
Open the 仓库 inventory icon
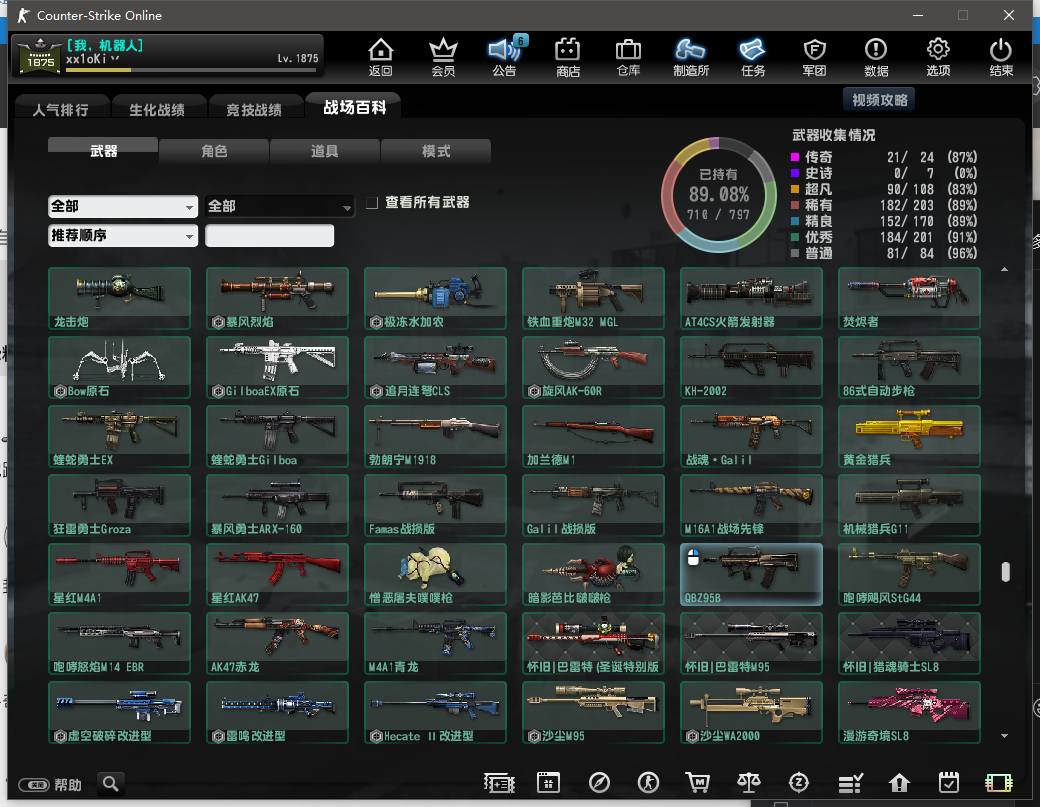click(628, 57)
